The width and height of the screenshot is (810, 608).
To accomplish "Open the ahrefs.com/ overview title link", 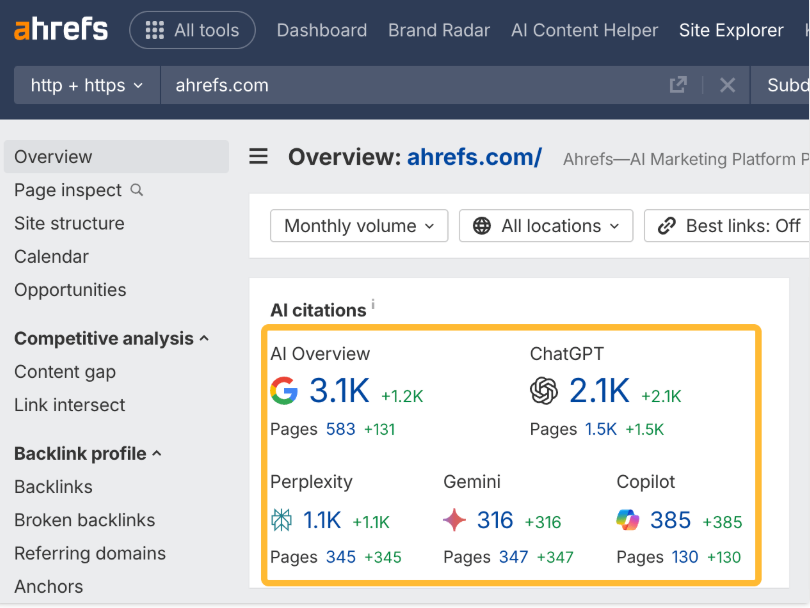I will coord(474,157).
